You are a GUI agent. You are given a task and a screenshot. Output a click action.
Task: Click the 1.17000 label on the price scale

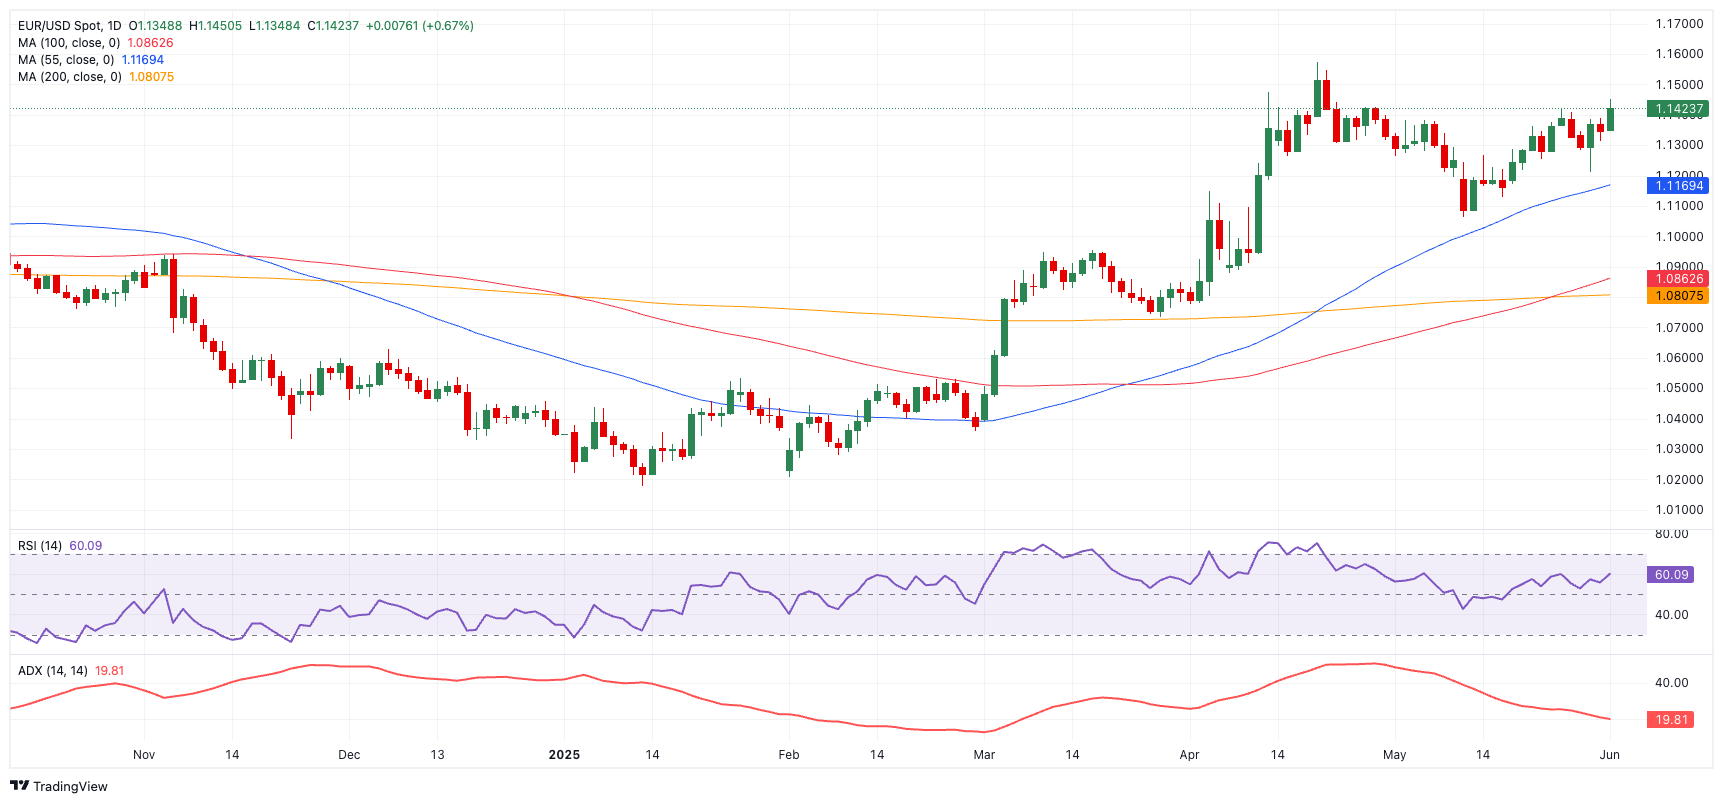pyautogui.click(x=1679, y=24)
